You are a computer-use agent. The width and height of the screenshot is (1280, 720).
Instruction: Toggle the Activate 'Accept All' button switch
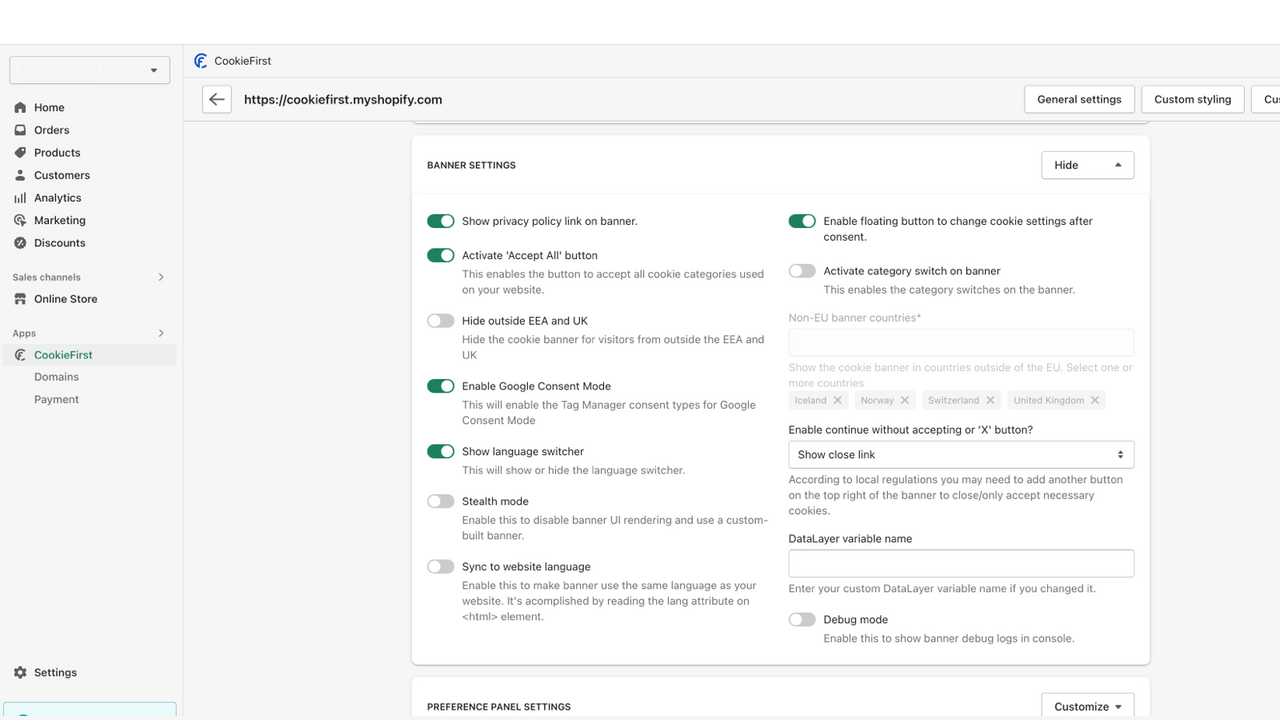pyautogui.click(x=441, y=255)
